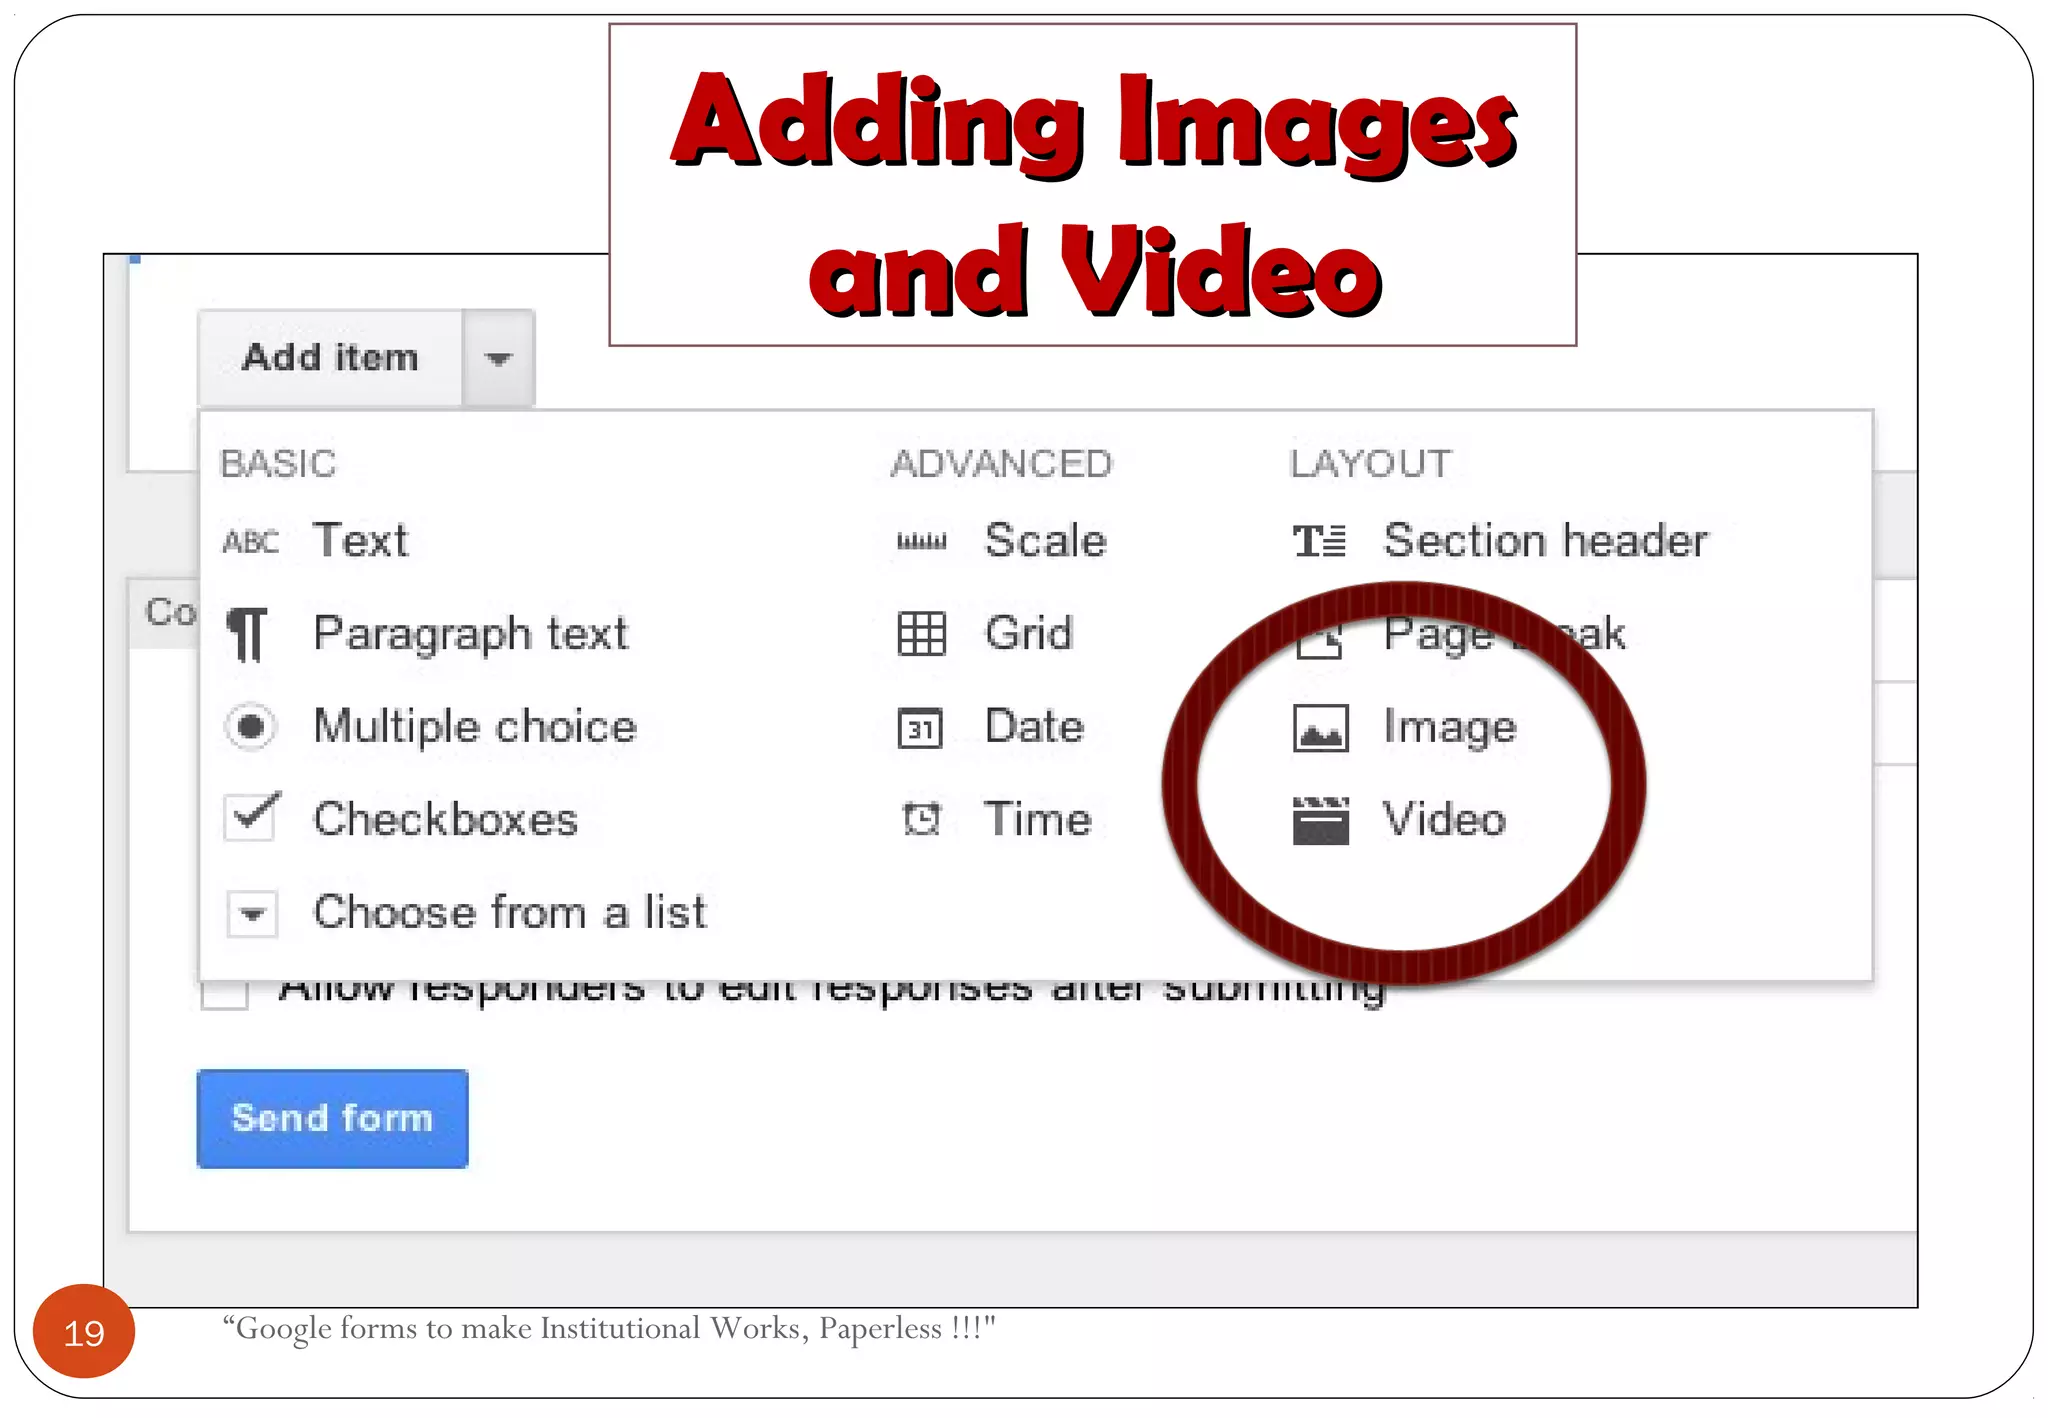
Task: Click the Checkboxes checkmark icon
Action: (252, 817)
